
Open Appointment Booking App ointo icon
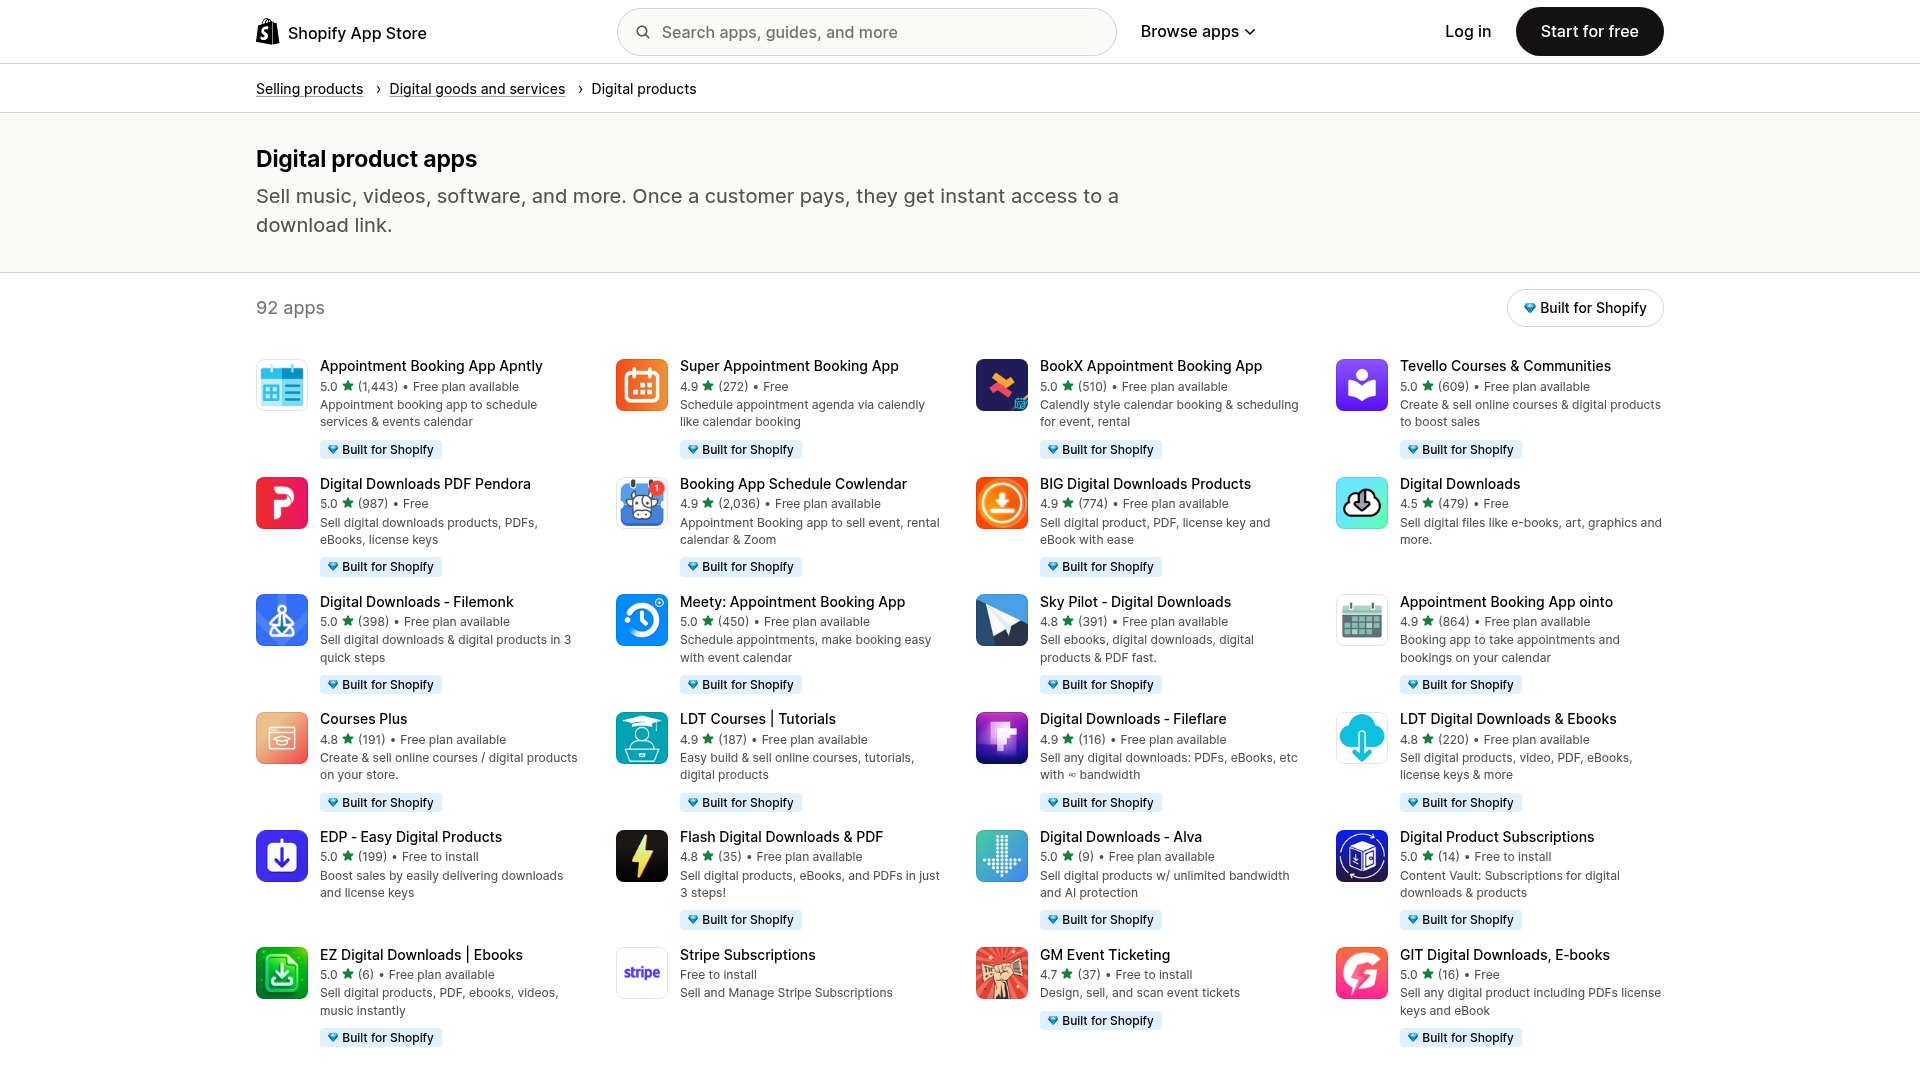click(x=1362, y=620)
